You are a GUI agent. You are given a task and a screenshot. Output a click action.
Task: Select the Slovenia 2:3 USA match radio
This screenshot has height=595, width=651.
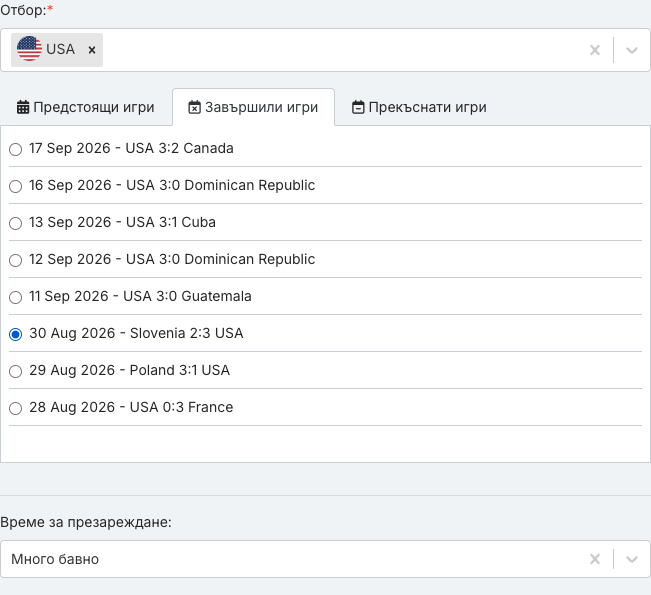[x=15, y=334]
